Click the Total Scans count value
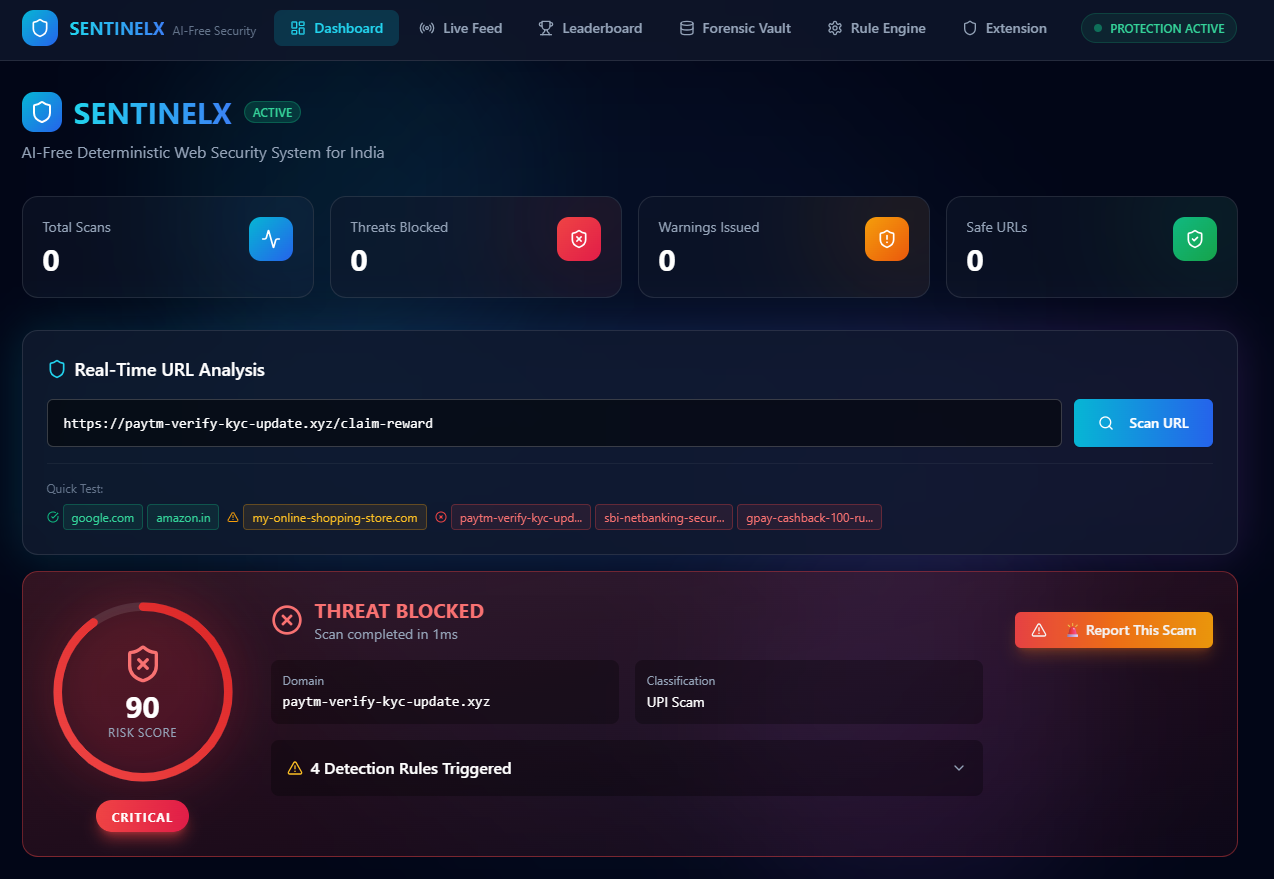This screenshot has height=879, width=1274. pos(51,261)
